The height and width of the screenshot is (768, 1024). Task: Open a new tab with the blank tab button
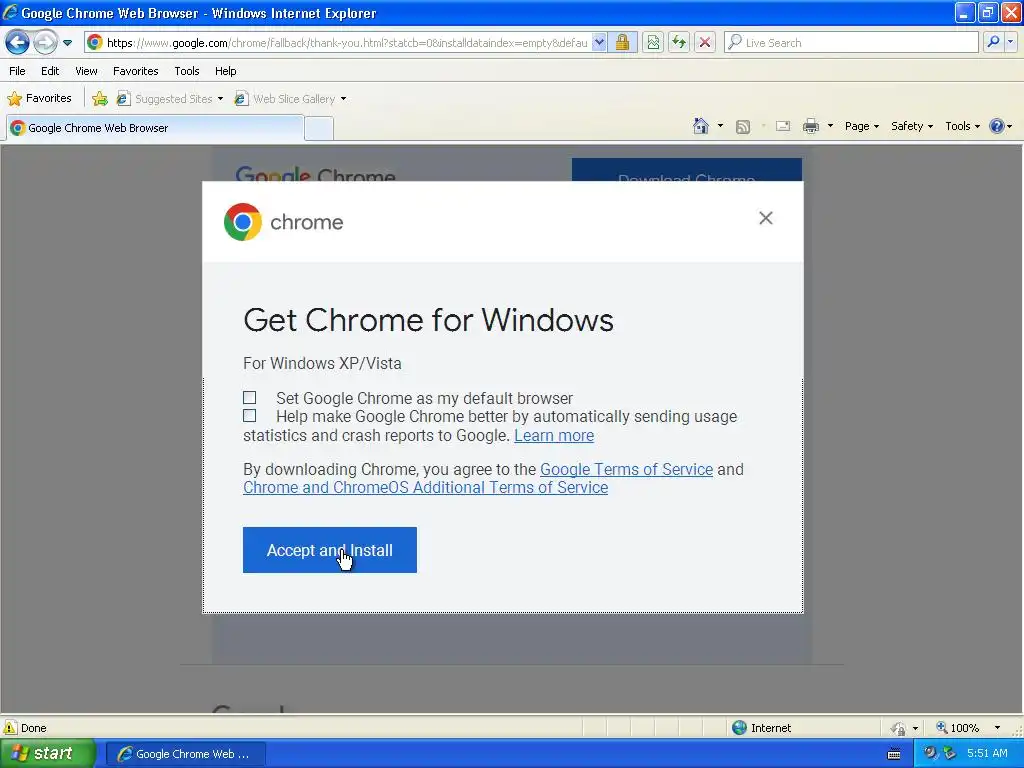[x=319, y=129]
